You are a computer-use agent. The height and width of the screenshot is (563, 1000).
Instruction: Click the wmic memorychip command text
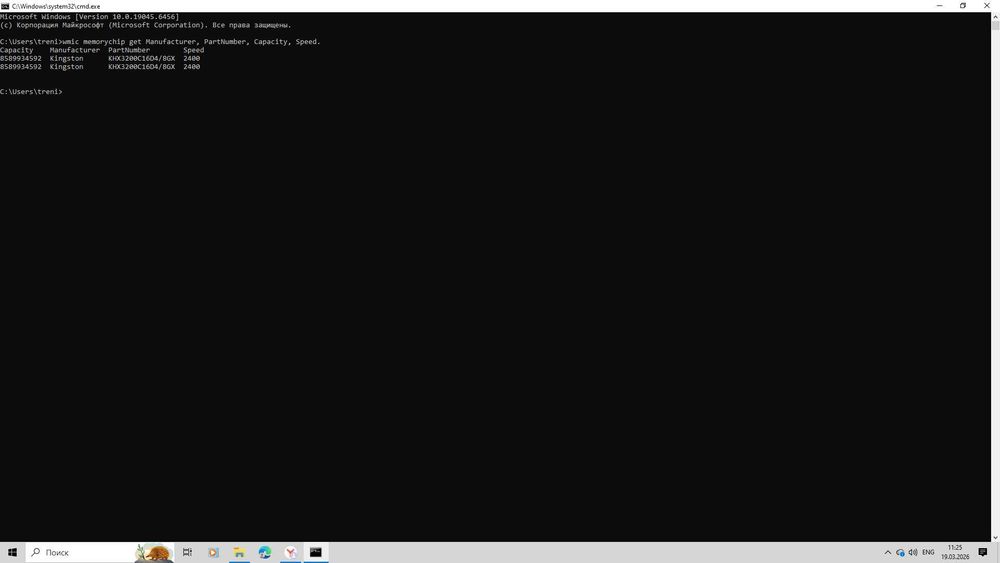pyautogui.click(x=191, y=41)
